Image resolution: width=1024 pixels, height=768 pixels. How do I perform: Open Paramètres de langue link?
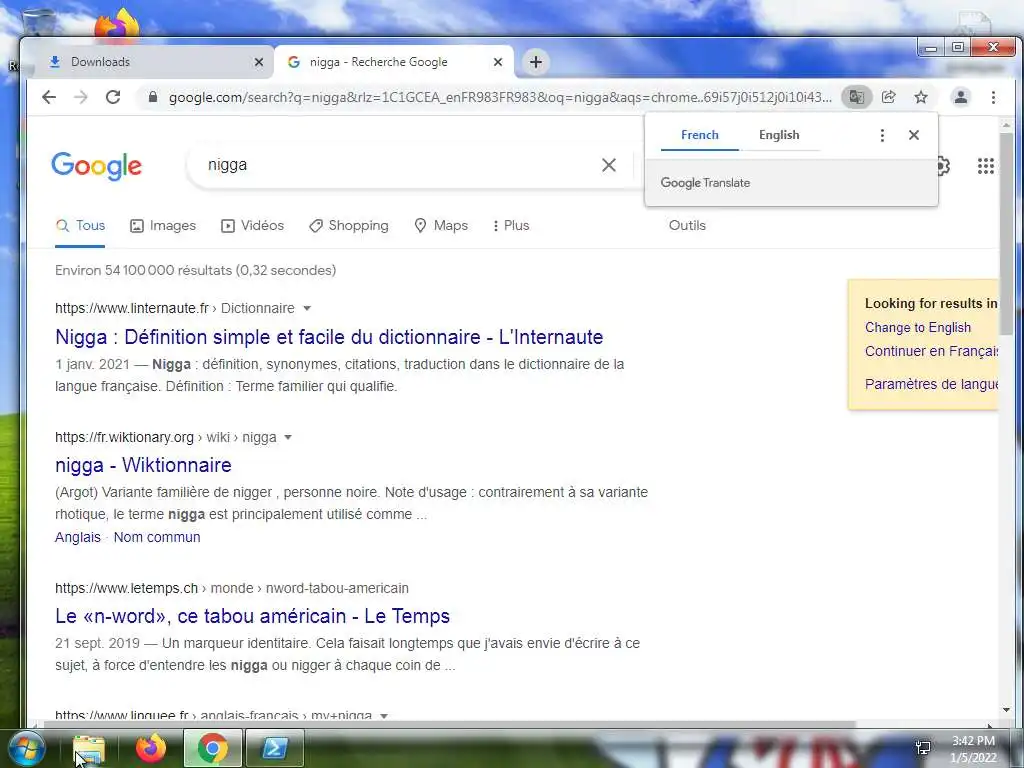click(x=931, y=384)
